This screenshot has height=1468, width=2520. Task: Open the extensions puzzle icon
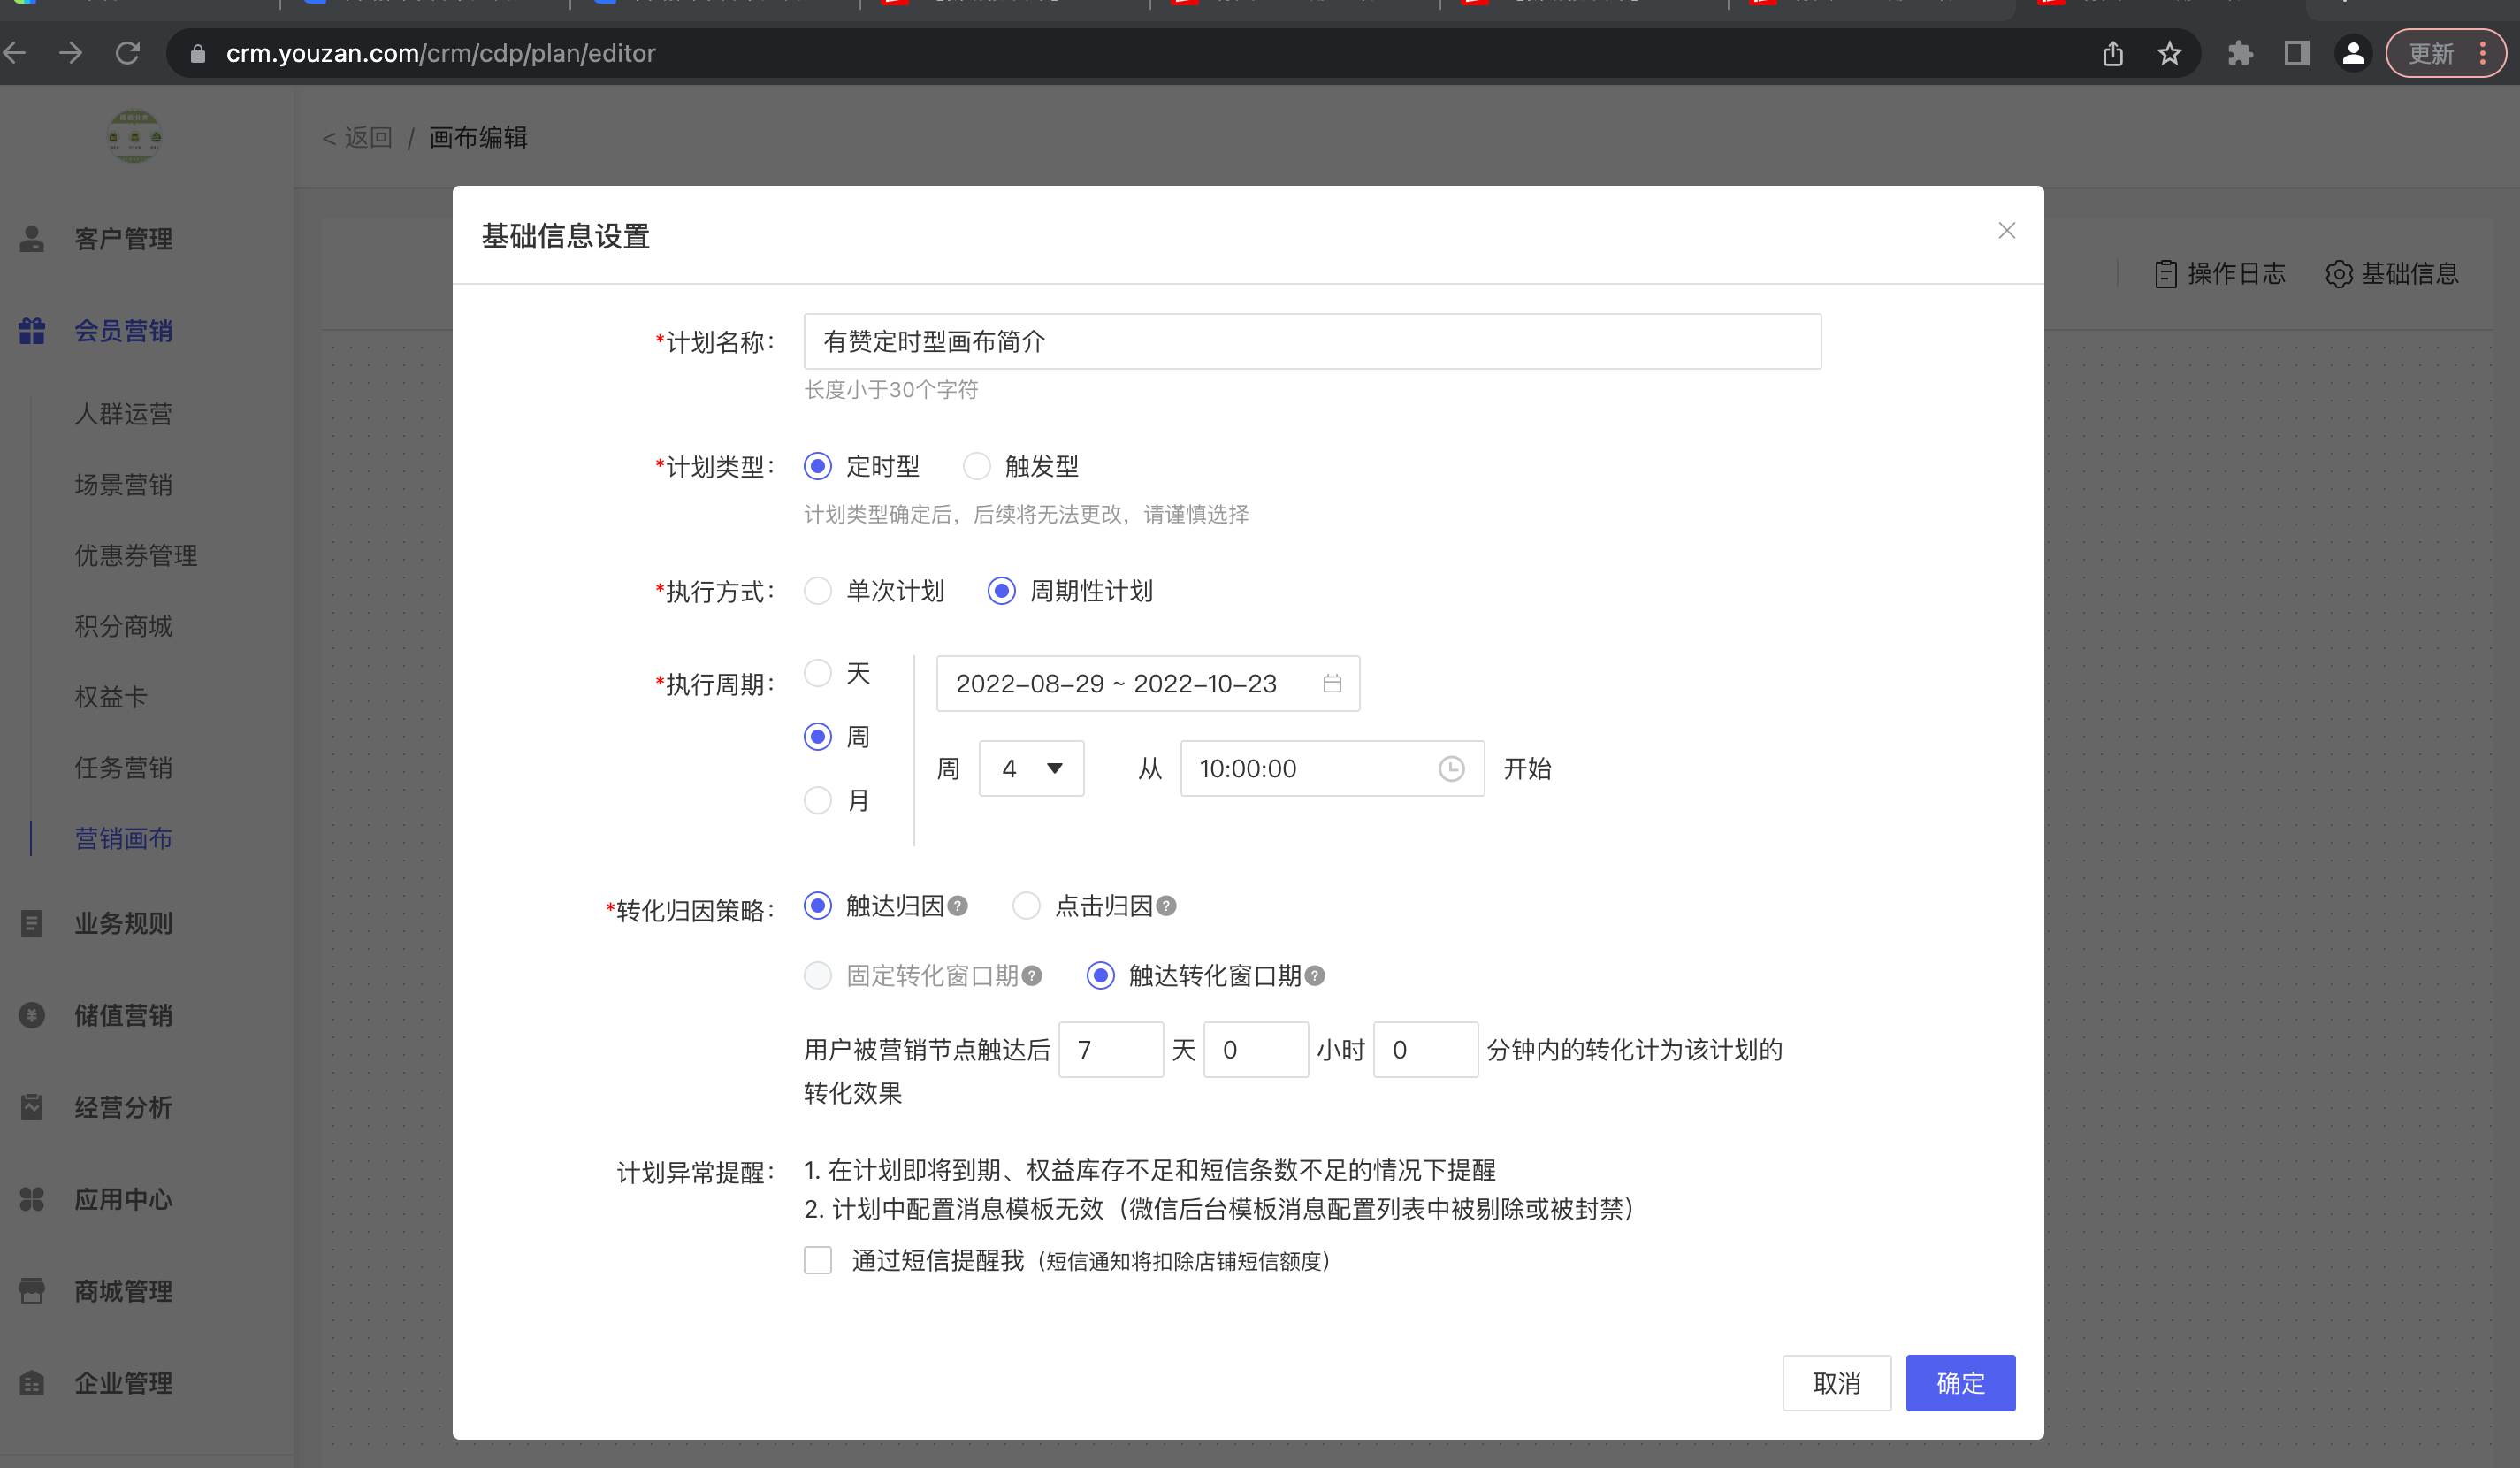click(2240, 53)
